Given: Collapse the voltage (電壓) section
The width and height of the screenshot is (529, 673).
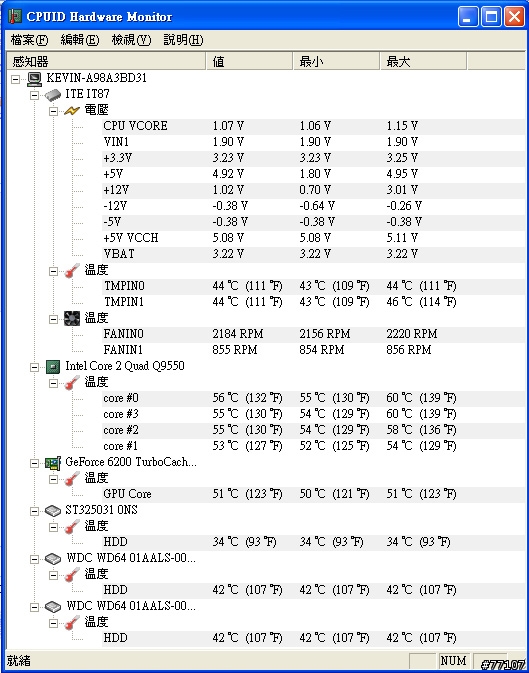Looking at the screenshot, I should [53, 111].
